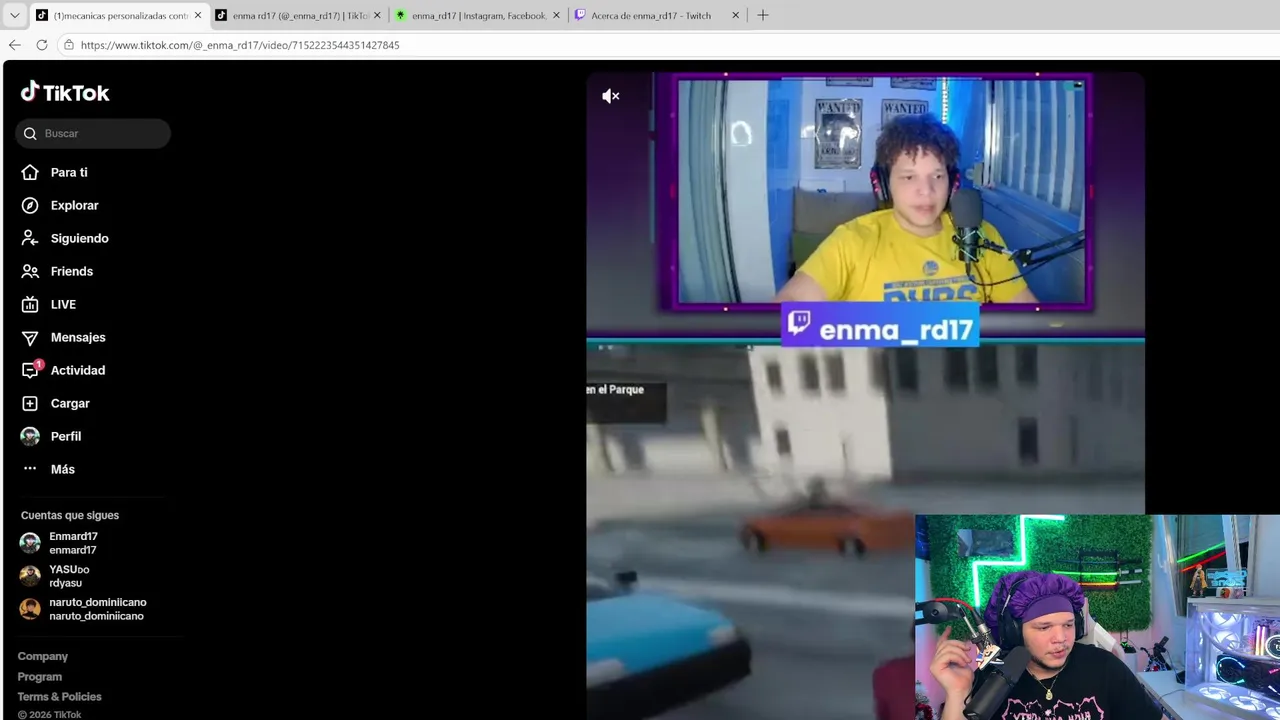Image resolution: width=1280 pixels, height=720 pixels.
Task: Close the mecanicas personalizadas tab
Action: (198, 15)
